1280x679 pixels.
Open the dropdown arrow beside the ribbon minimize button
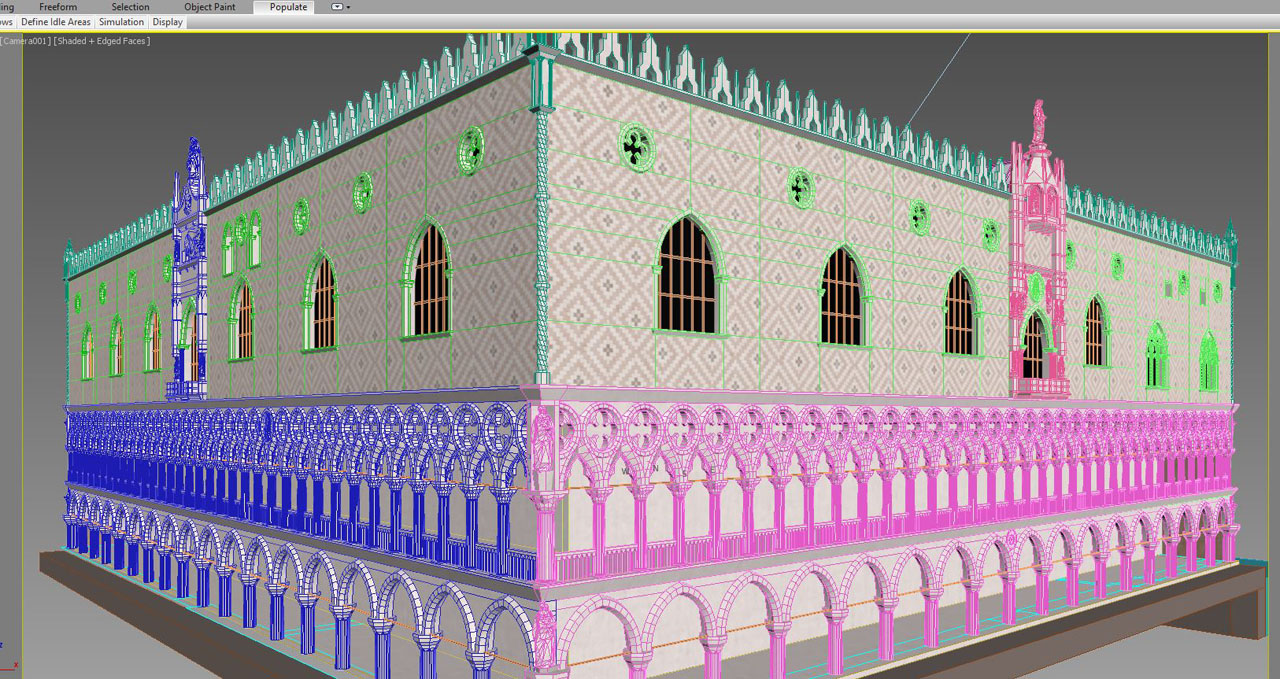click(347, 7)
